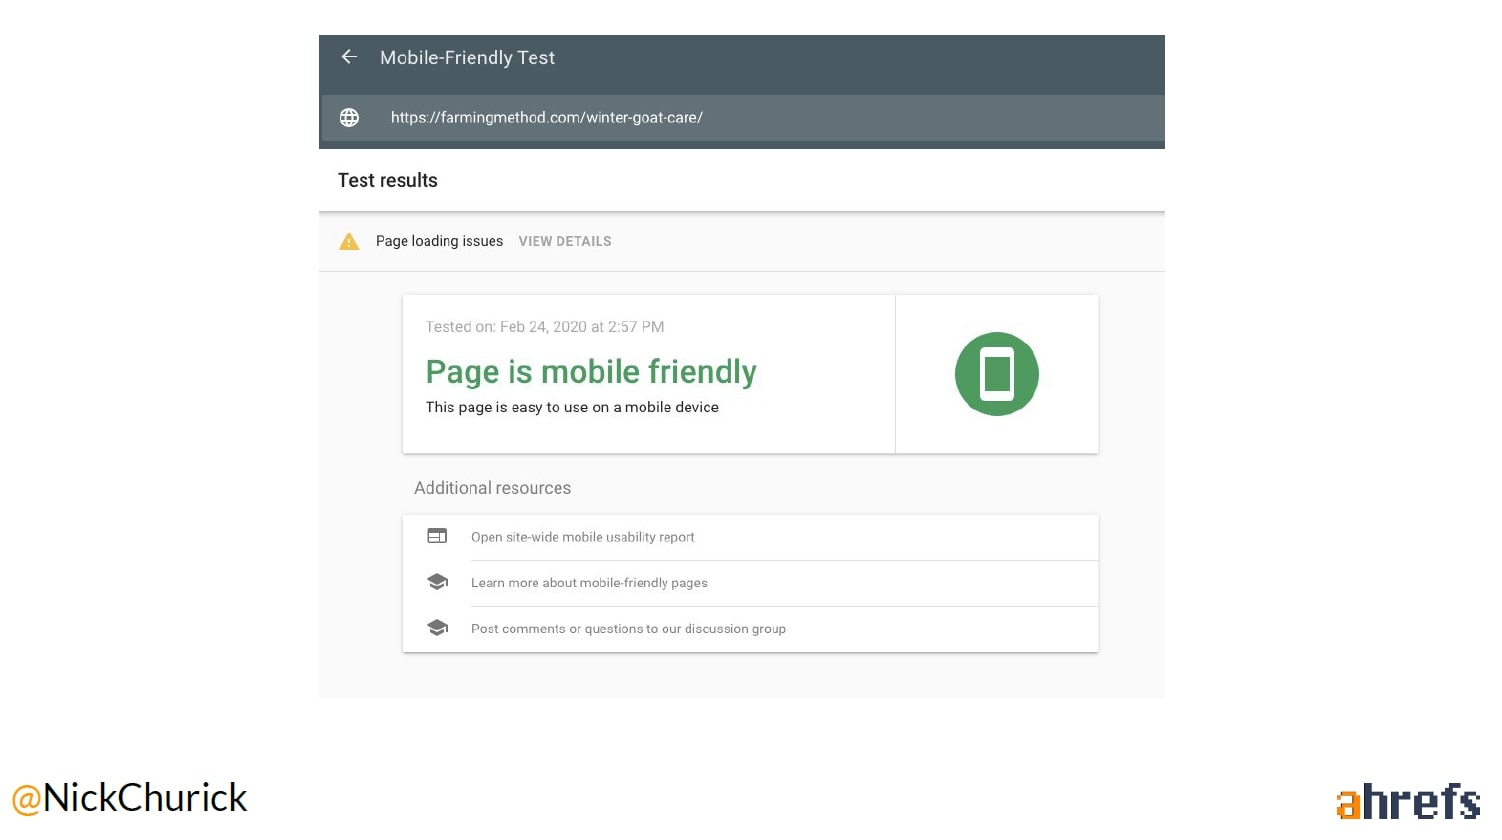1502x840 pixels.
Task: Click the @NickChurick handle
Action: pos(129,798)
